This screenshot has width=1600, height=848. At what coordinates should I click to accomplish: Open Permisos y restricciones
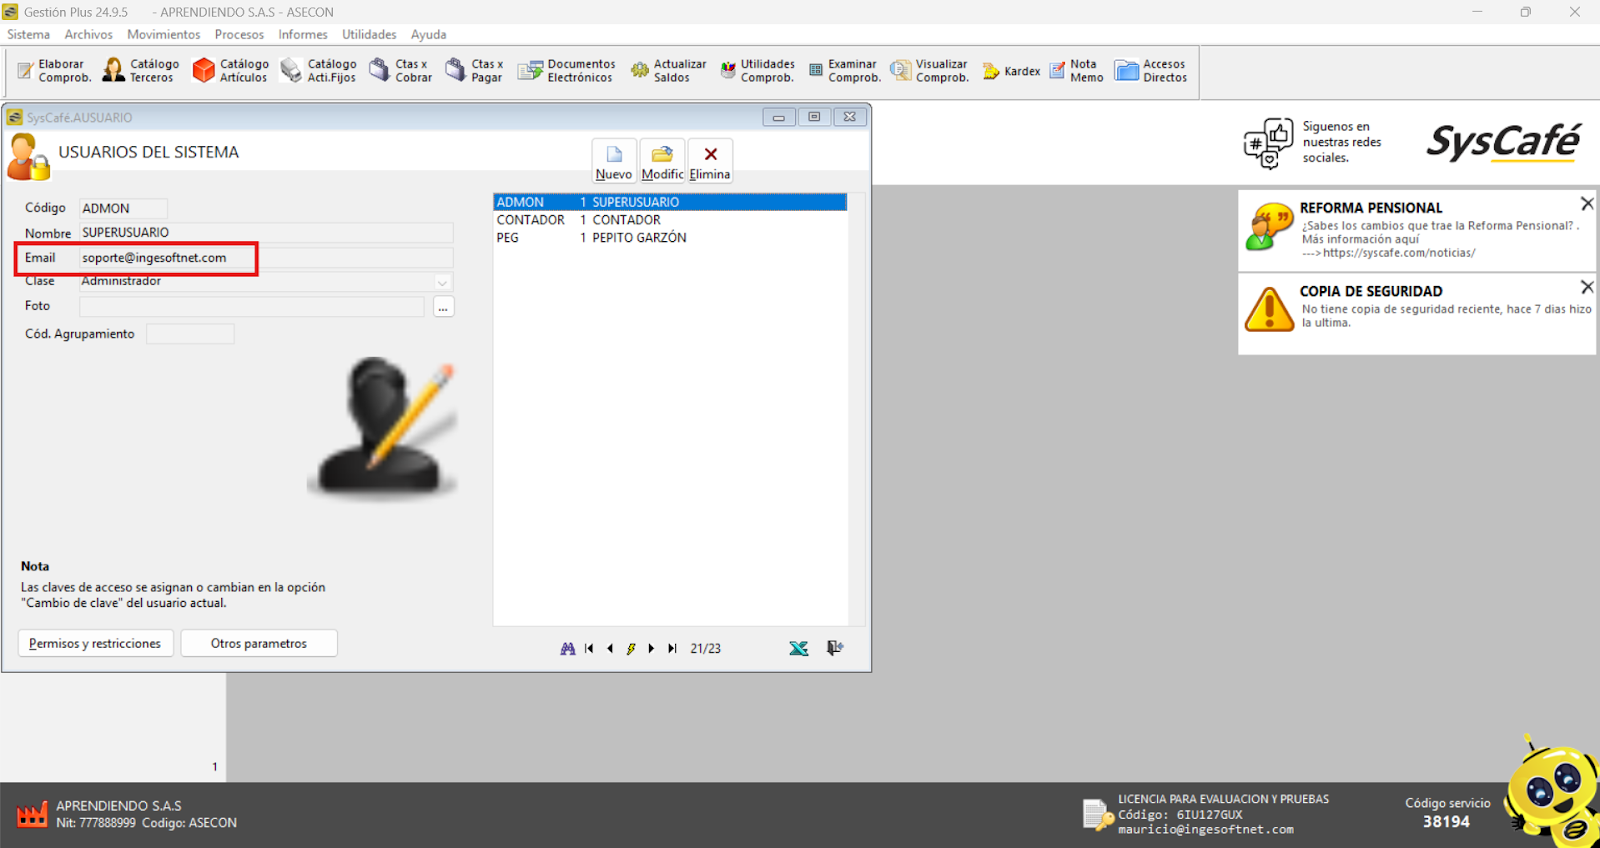tap(95, 644)
